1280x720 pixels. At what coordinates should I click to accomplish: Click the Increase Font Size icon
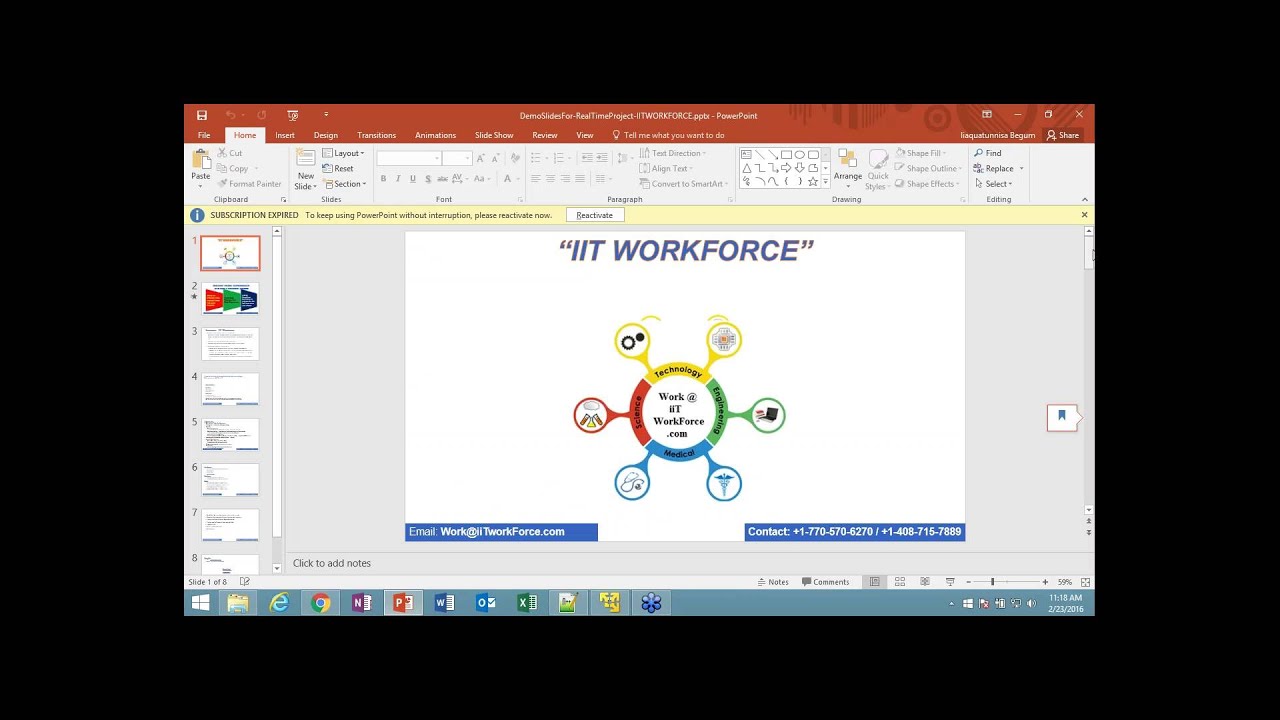(481, 158)
